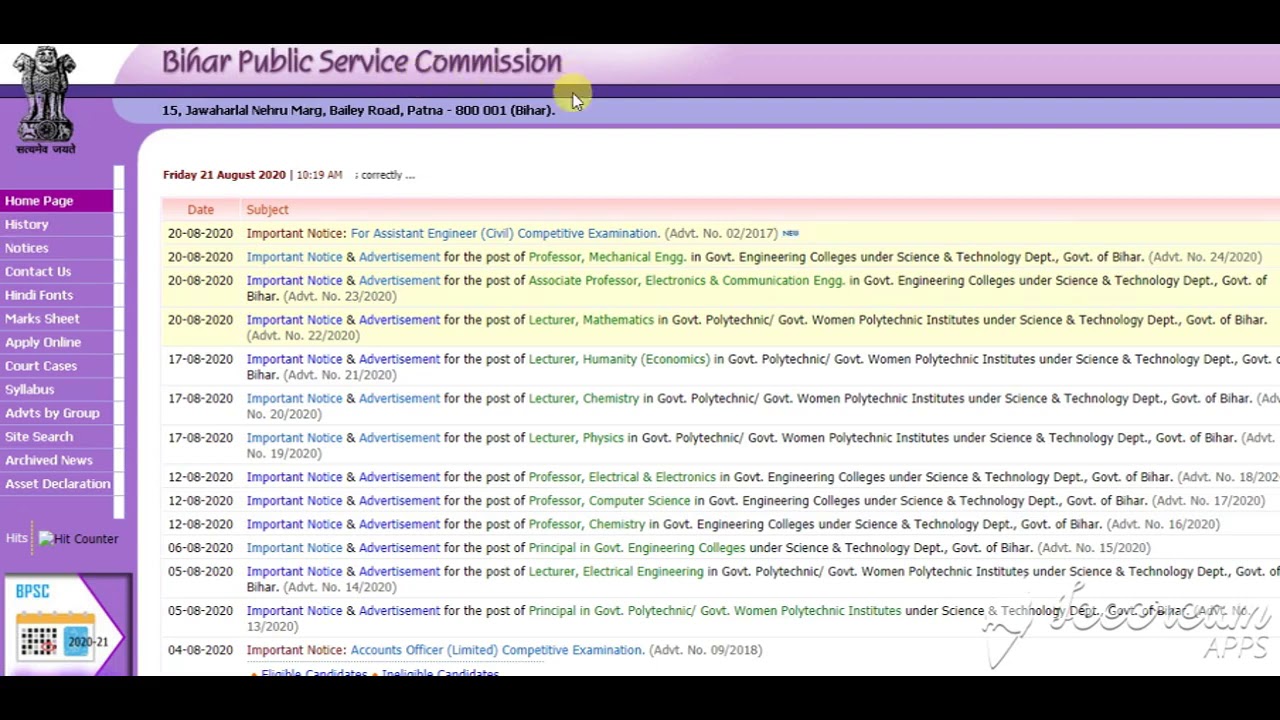This screenshot has width=1280, height=720.
Task: Click the Bihar government emblem logo
Action: 45,100
